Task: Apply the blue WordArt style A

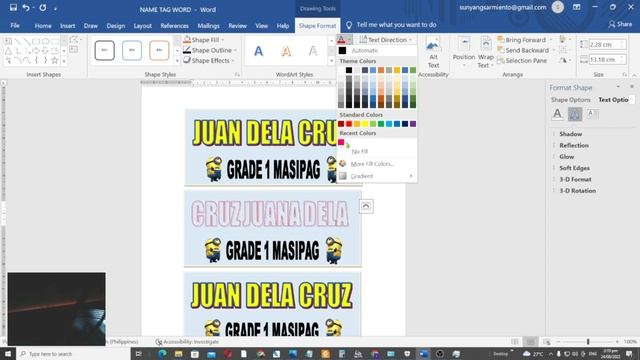Action: point(258,51)
